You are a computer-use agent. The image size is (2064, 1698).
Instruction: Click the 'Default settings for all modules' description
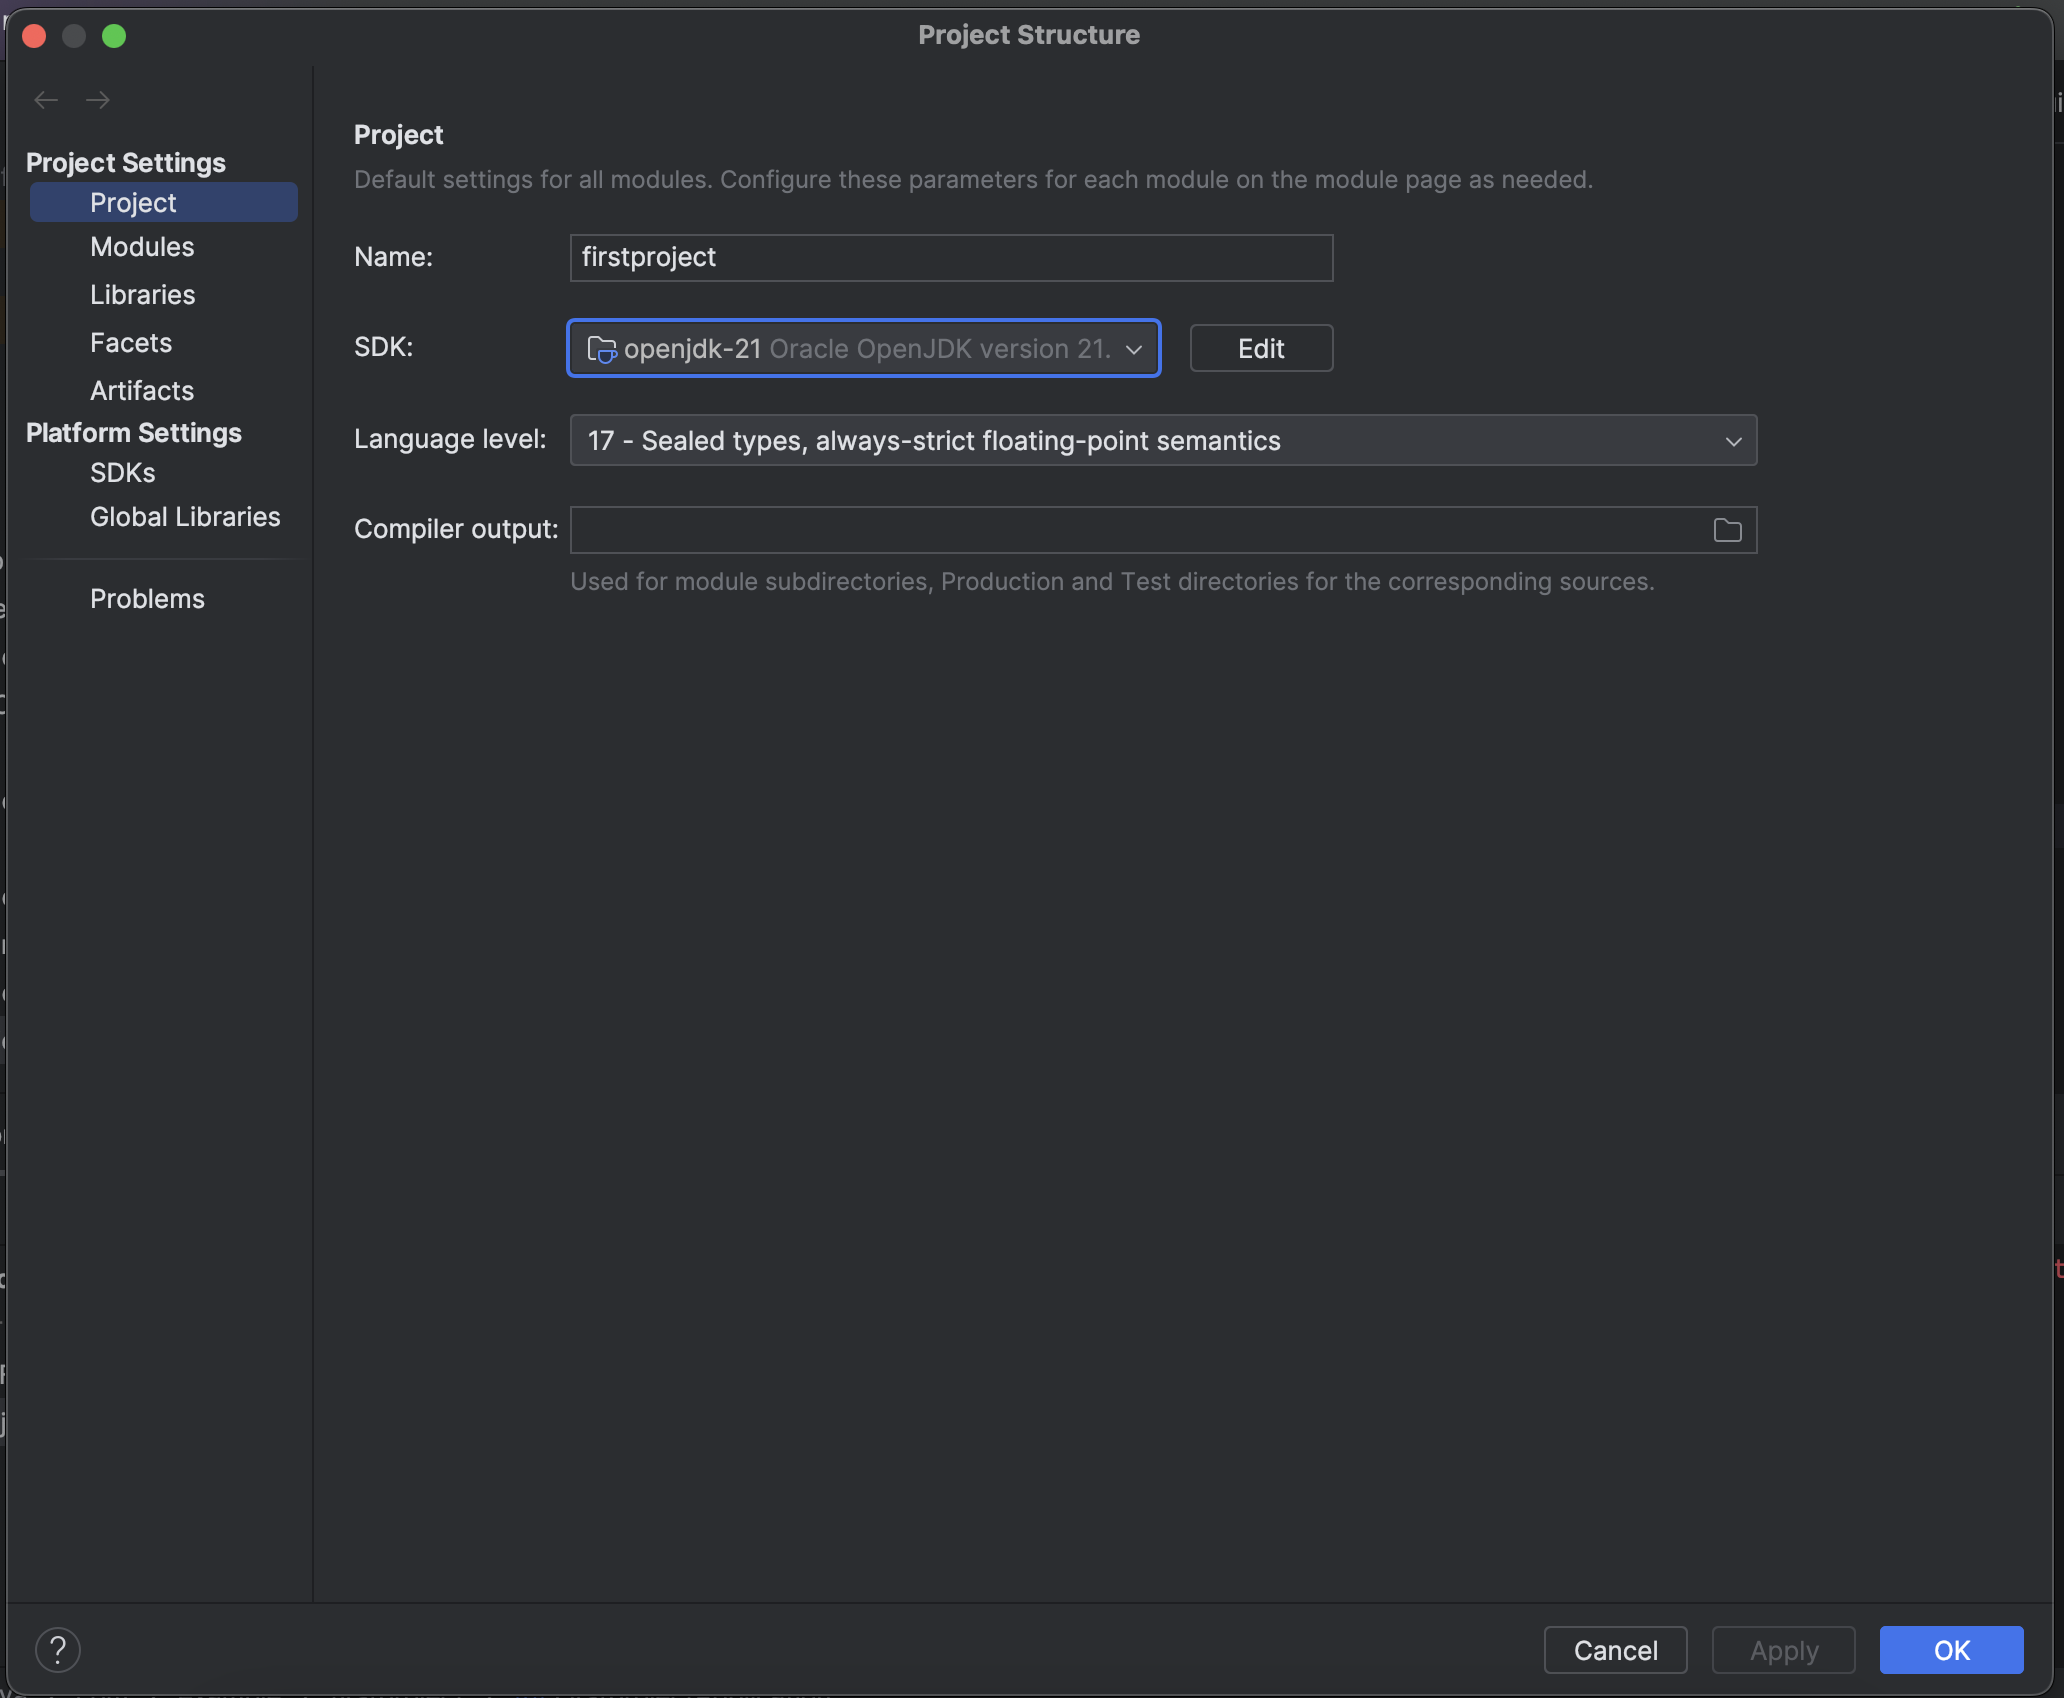(973, 180)
